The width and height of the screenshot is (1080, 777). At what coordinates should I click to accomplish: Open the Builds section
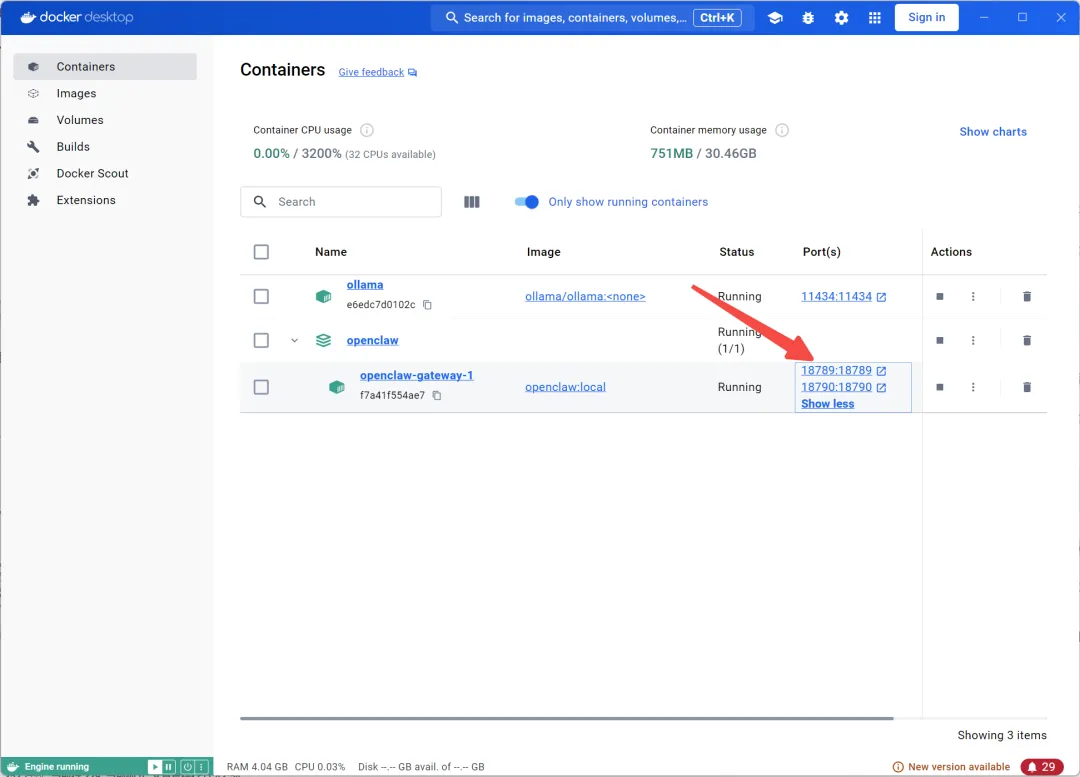(x=105, y=147)
